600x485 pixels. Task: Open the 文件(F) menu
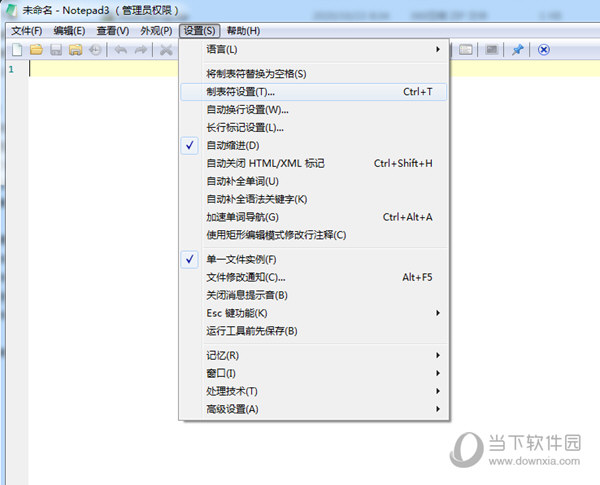pyautogui.click(x=26, y=31)
